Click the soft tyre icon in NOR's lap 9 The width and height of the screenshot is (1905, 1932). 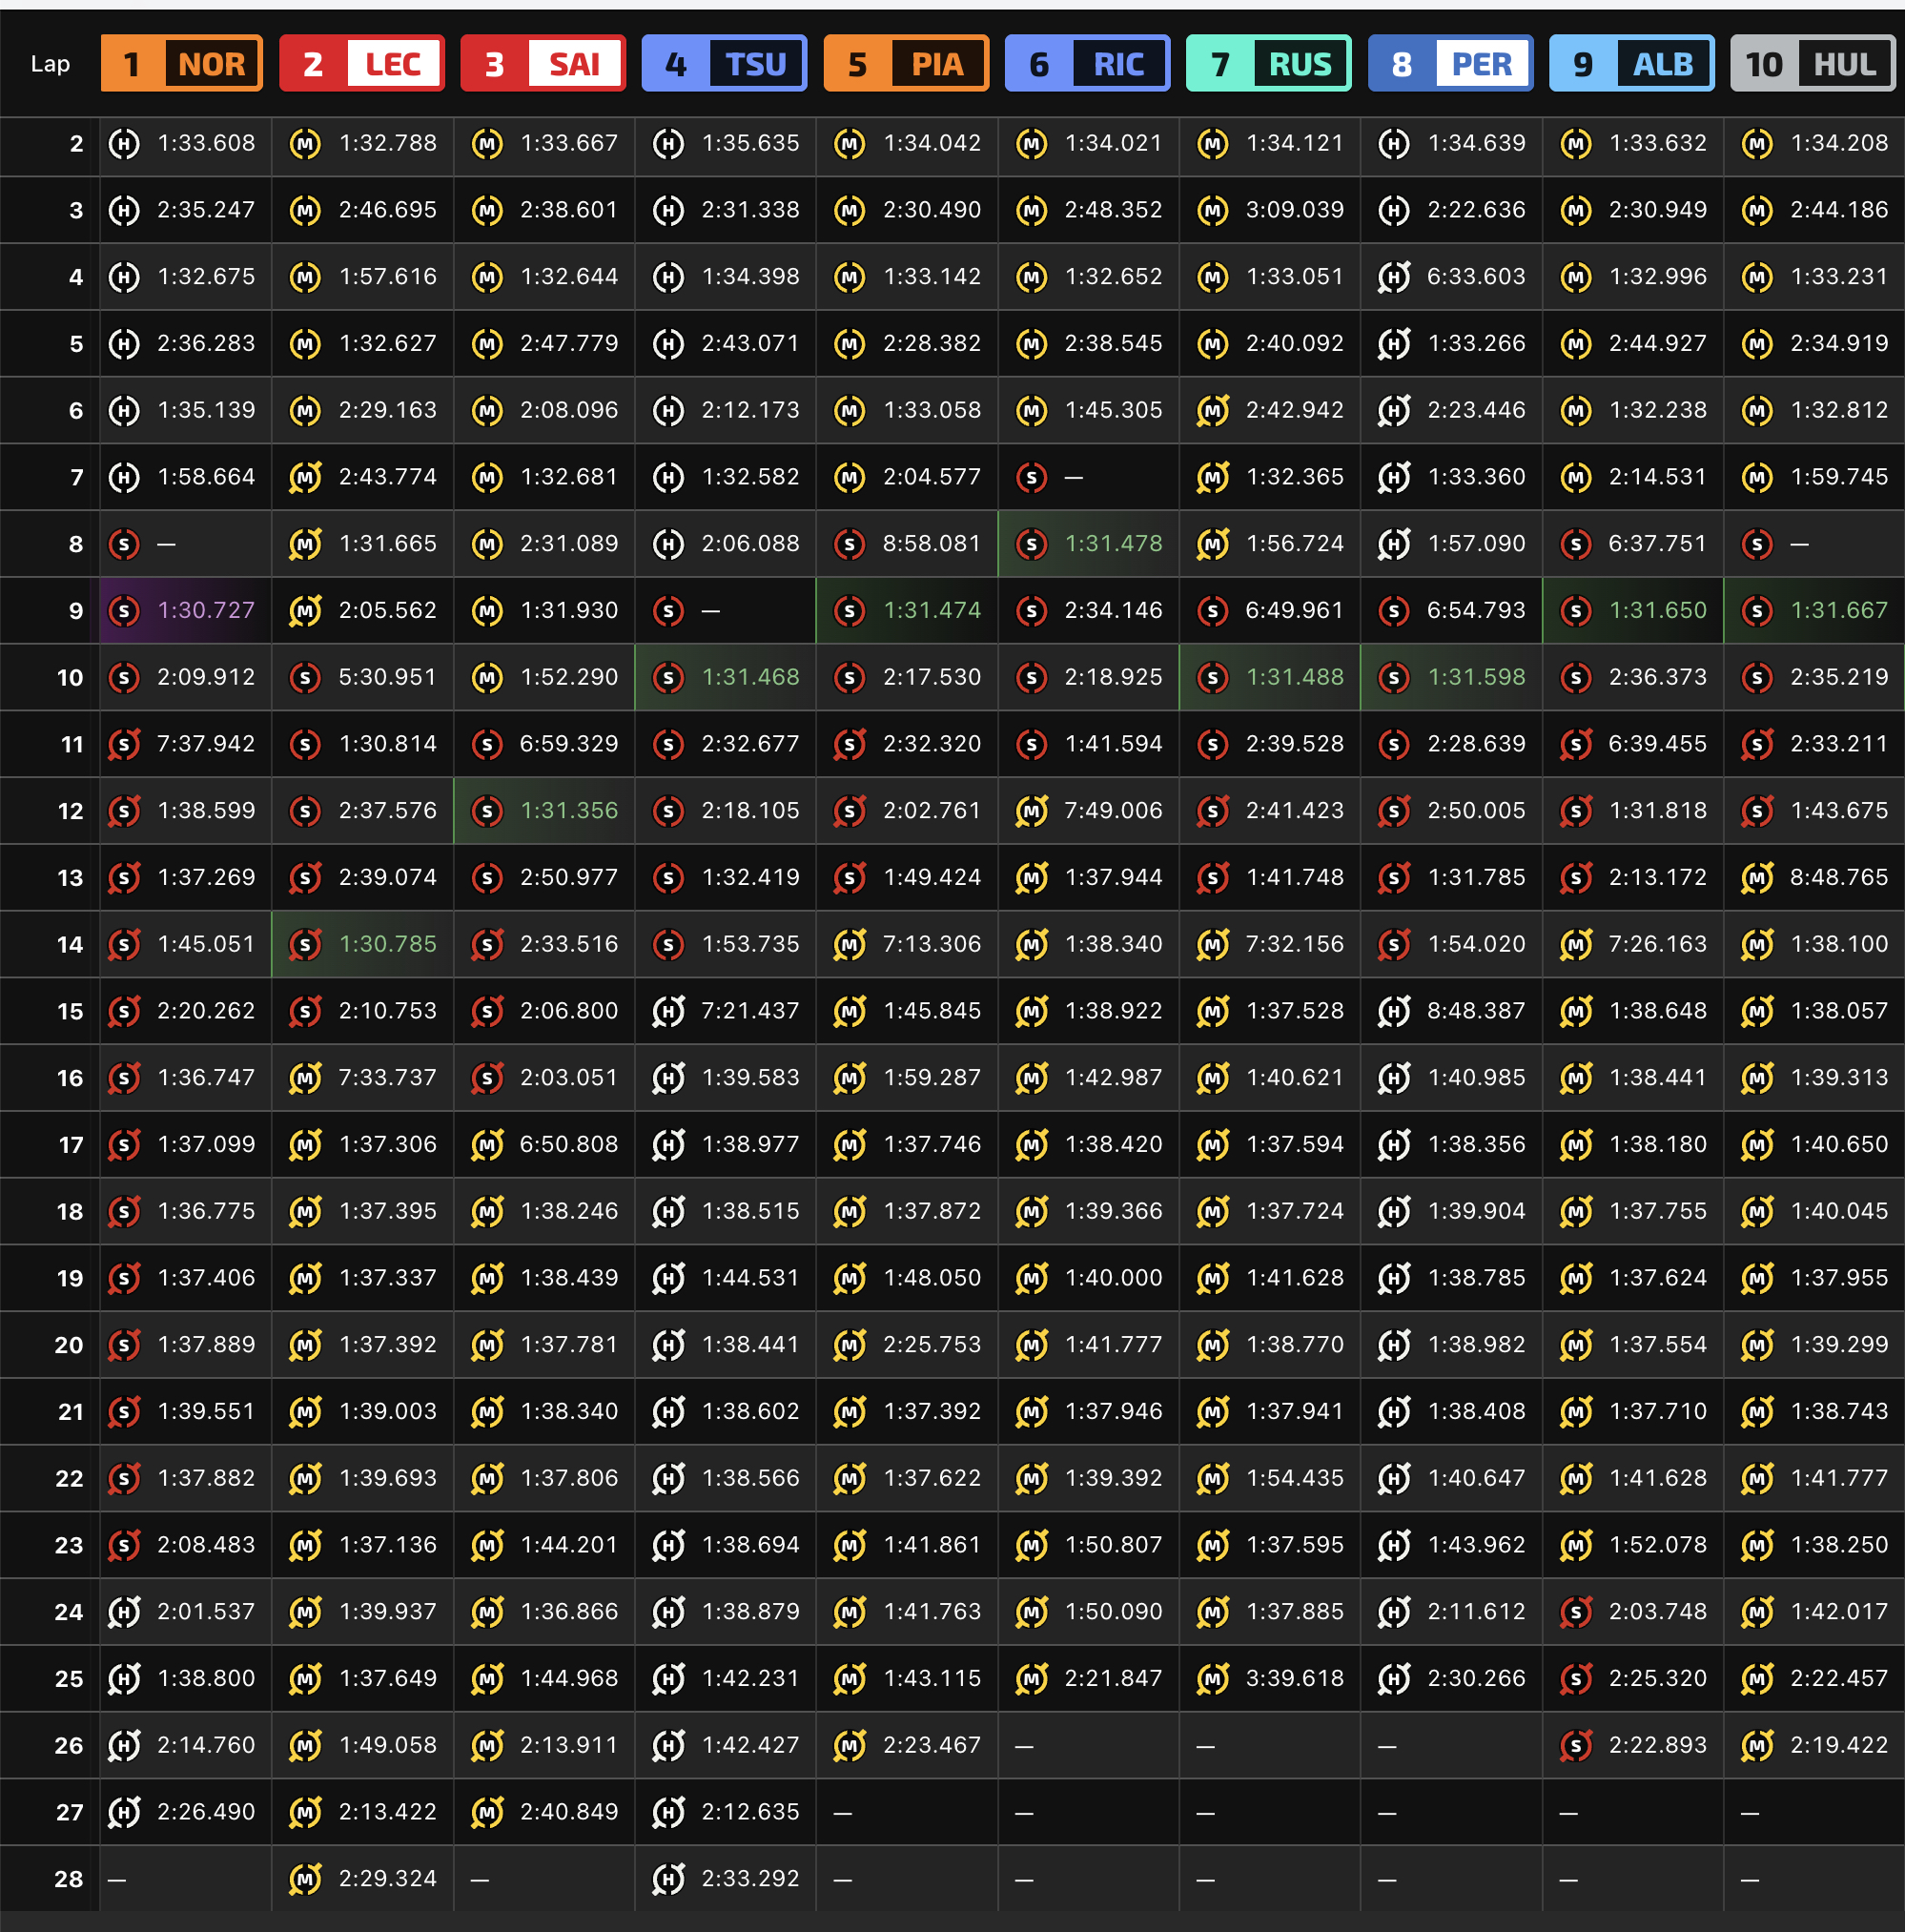pos(124,611)
